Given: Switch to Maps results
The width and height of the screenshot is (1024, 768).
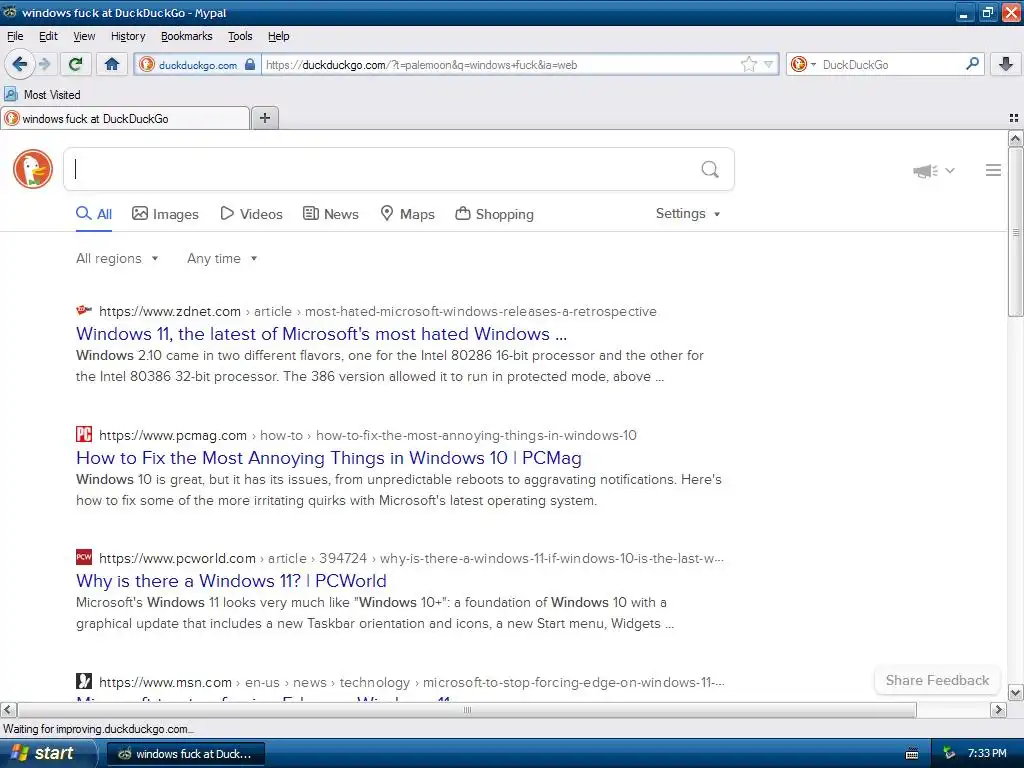Looking at the screenshot, I should (x=408, y=214).
